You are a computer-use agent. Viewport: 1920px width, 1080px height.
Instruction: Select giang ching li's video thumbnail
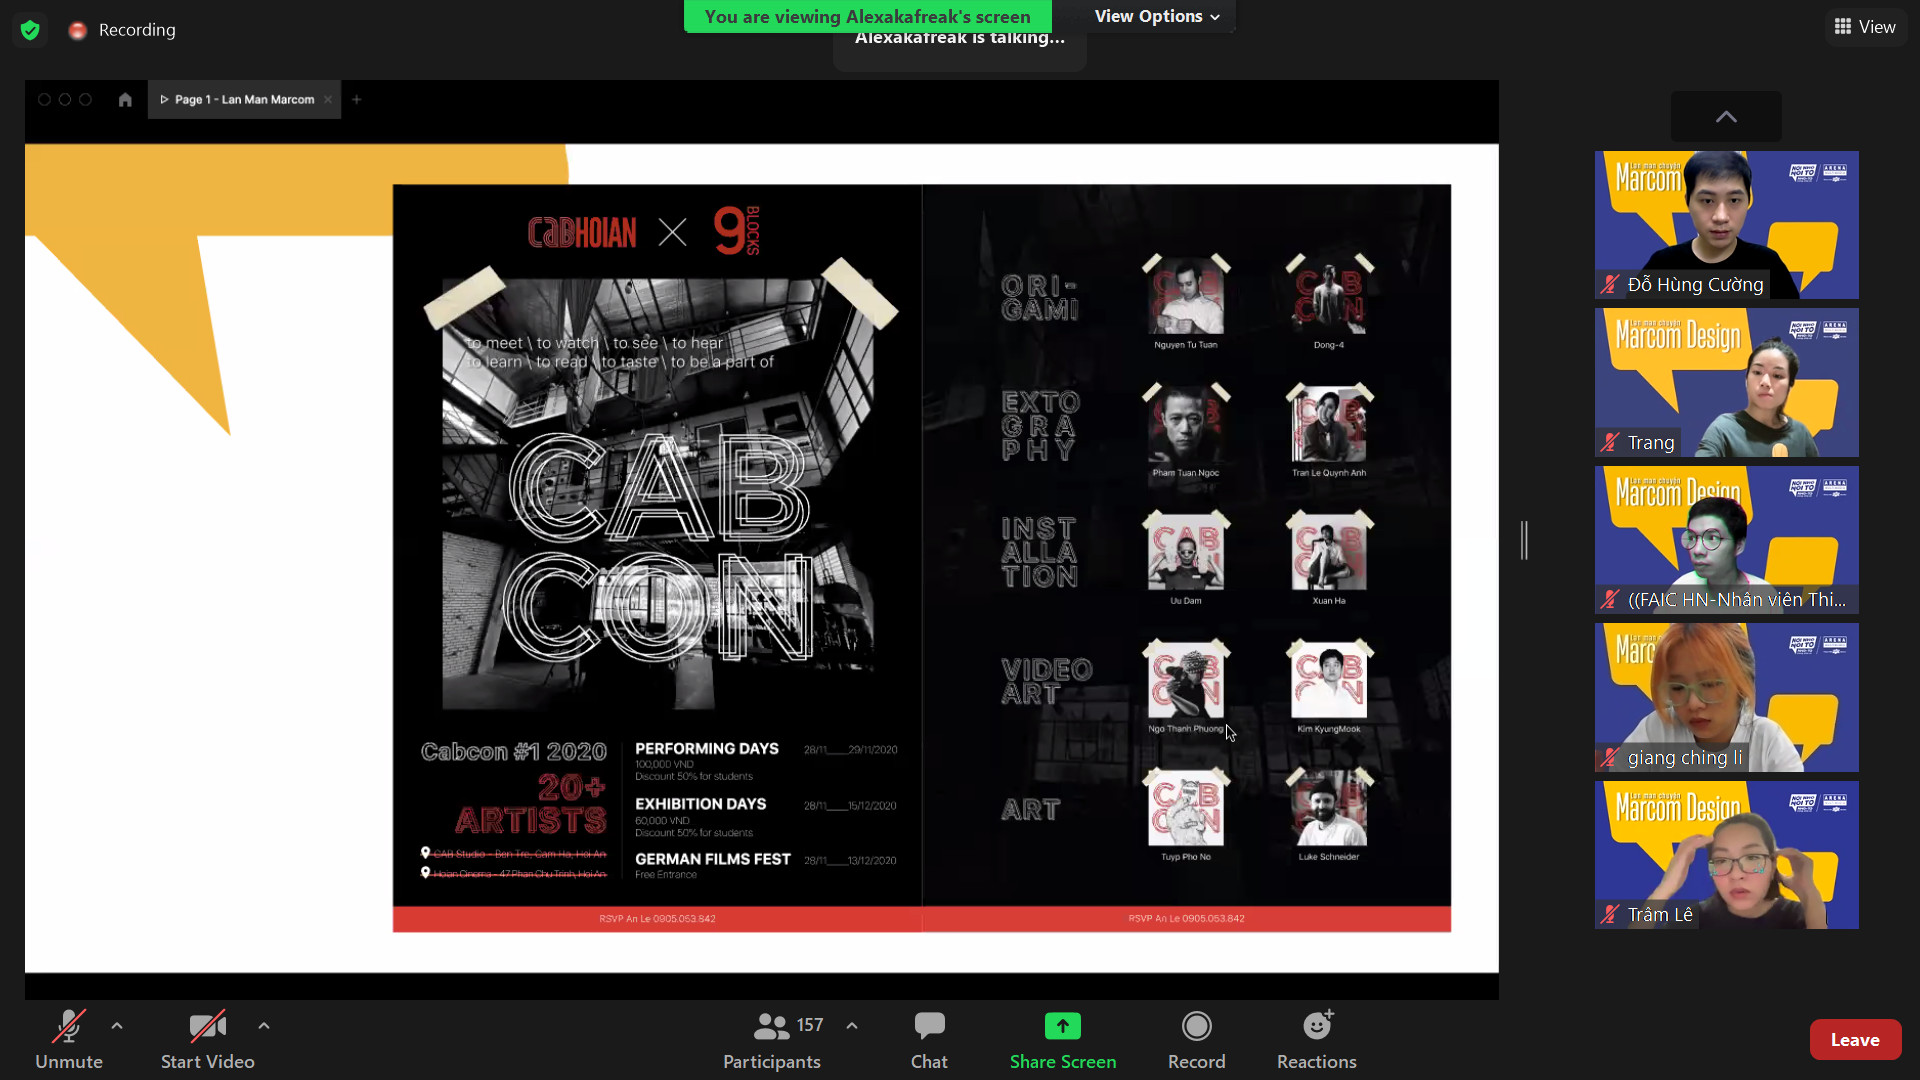pos(1727,698)
